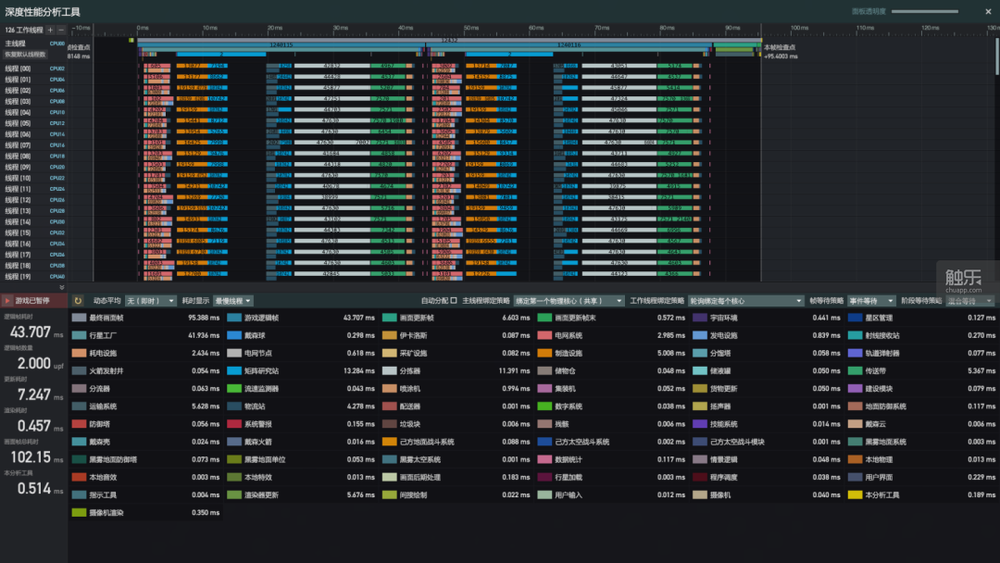Click the minus button to reduce worker threads
Viewport: 1000px width, 563px height.
tap(63, 31)
